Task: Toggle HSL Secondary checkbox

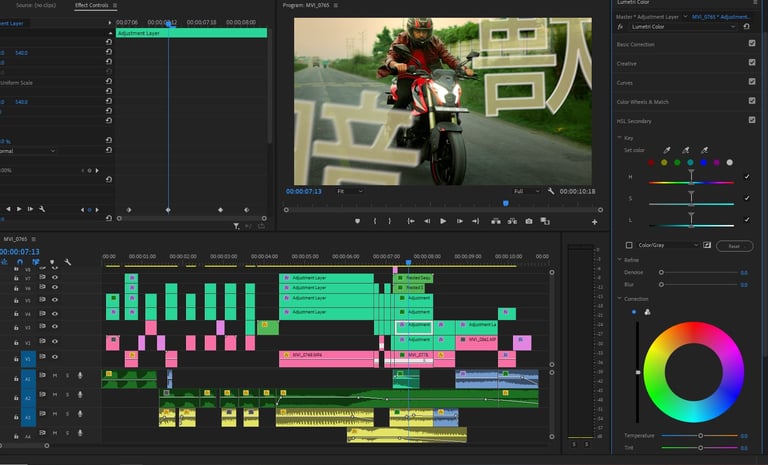Action: coord(752,120)
